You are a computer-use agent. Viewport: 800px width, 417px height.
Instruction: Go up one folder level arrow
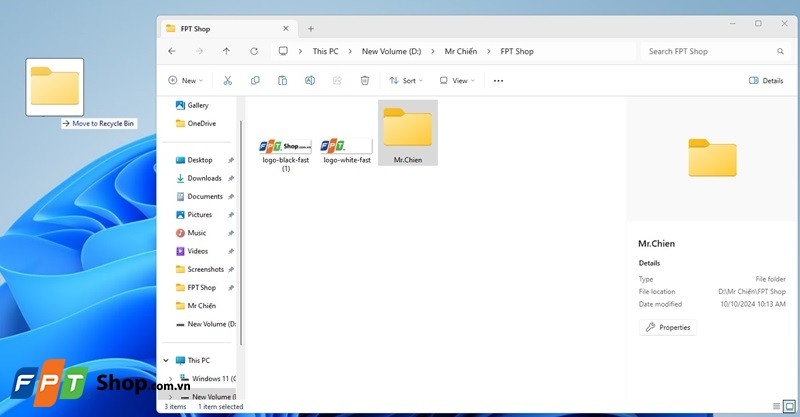[227, 51]
